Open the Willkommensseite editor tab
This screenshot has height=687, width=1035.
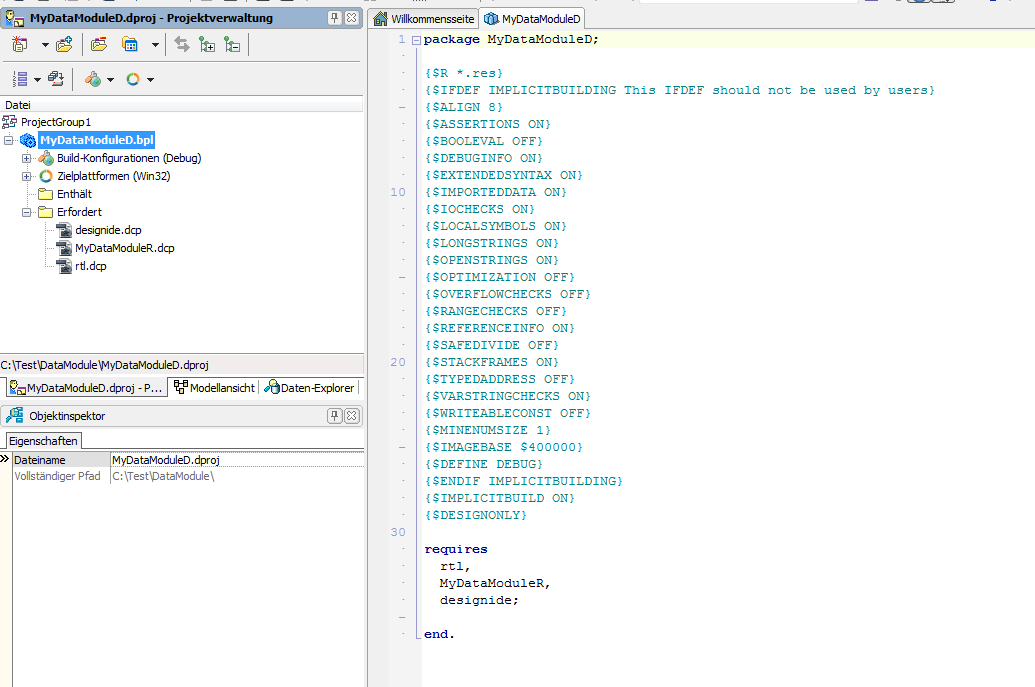click(424, 18)
